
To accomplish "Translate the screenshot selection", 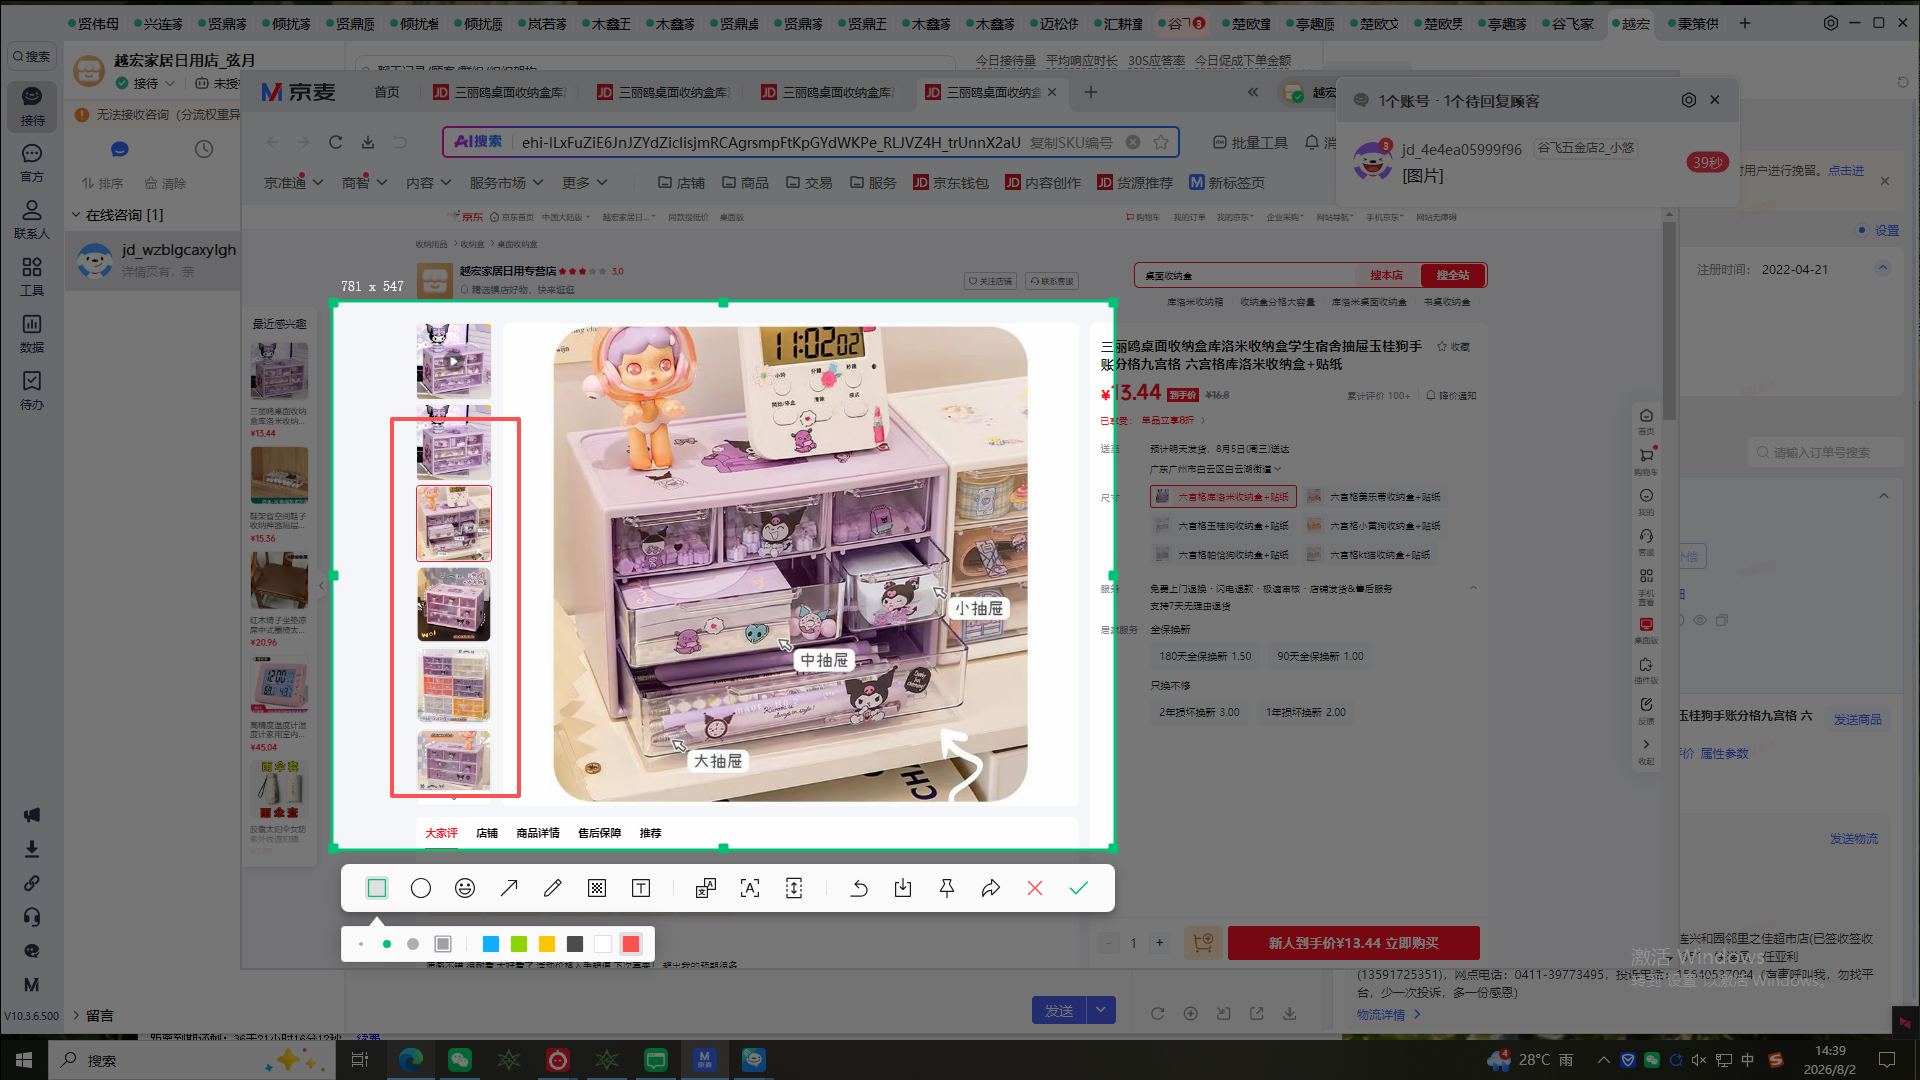I will (706, 888).
